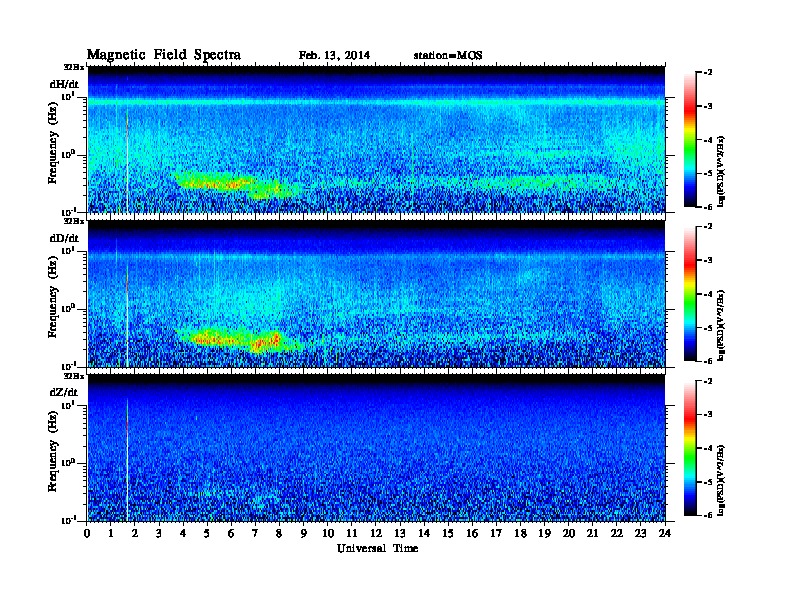Viewport: 792px width, 612px height.
Task: Click the "4" hour tick label
Action: [x=183, y=533]
